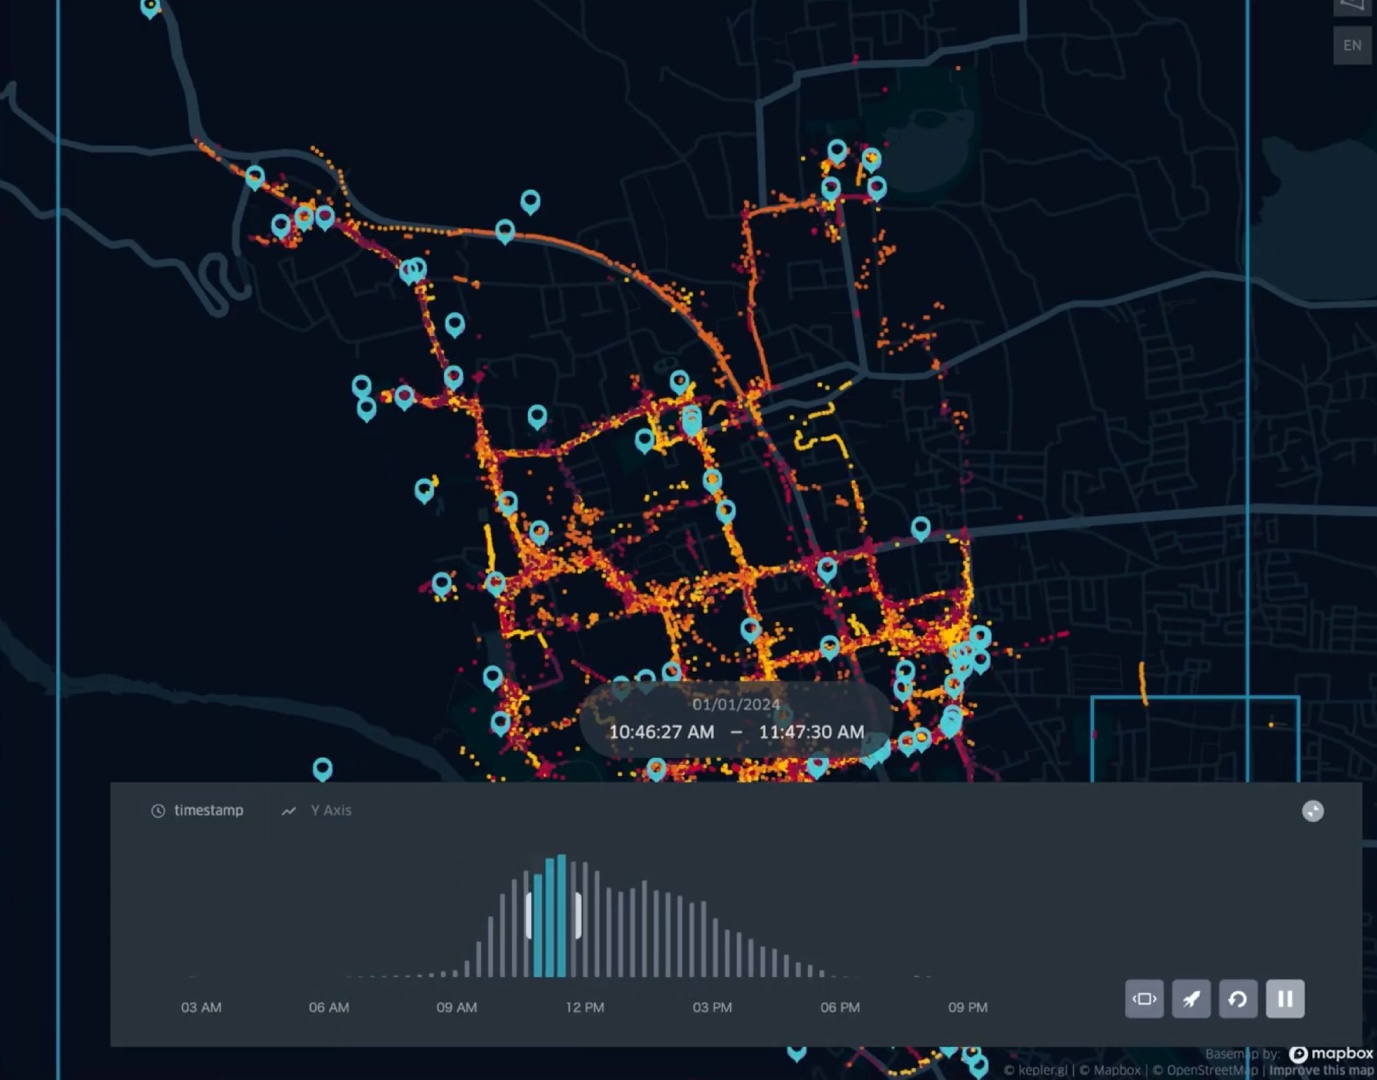Open the Y Axis field selector
The image size is (1377, 1080).
coord(330,810)
